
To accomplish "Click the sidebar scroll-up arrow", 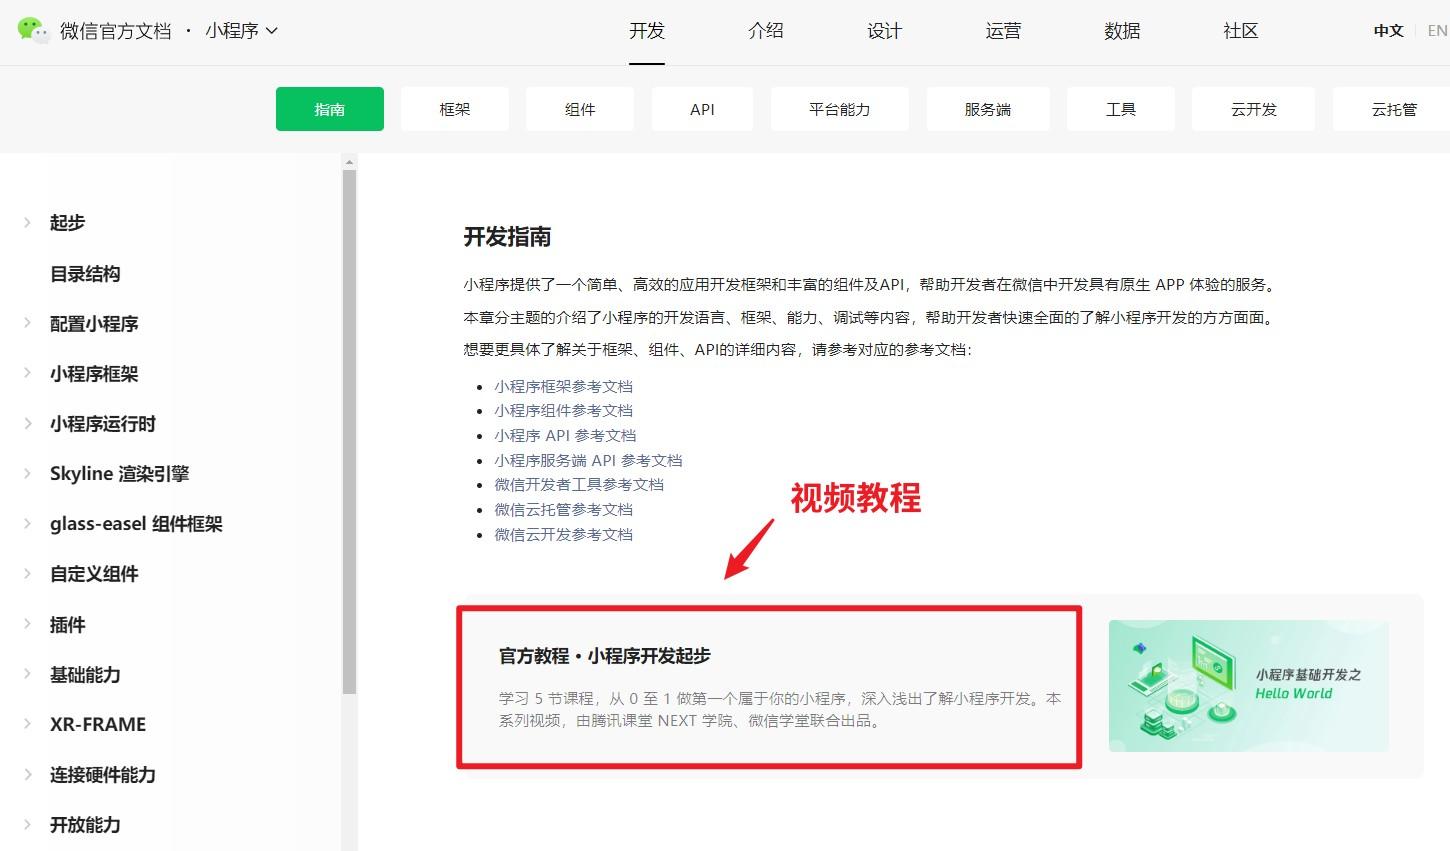I will pyautogui.click(x=349, y=161).
